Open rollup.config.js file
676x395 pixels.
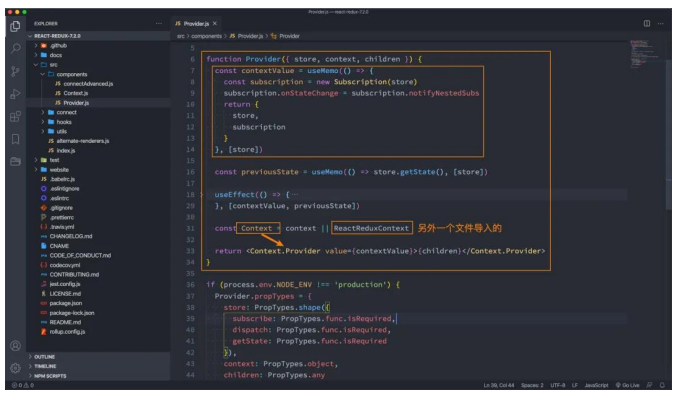[x=67, y=332]
